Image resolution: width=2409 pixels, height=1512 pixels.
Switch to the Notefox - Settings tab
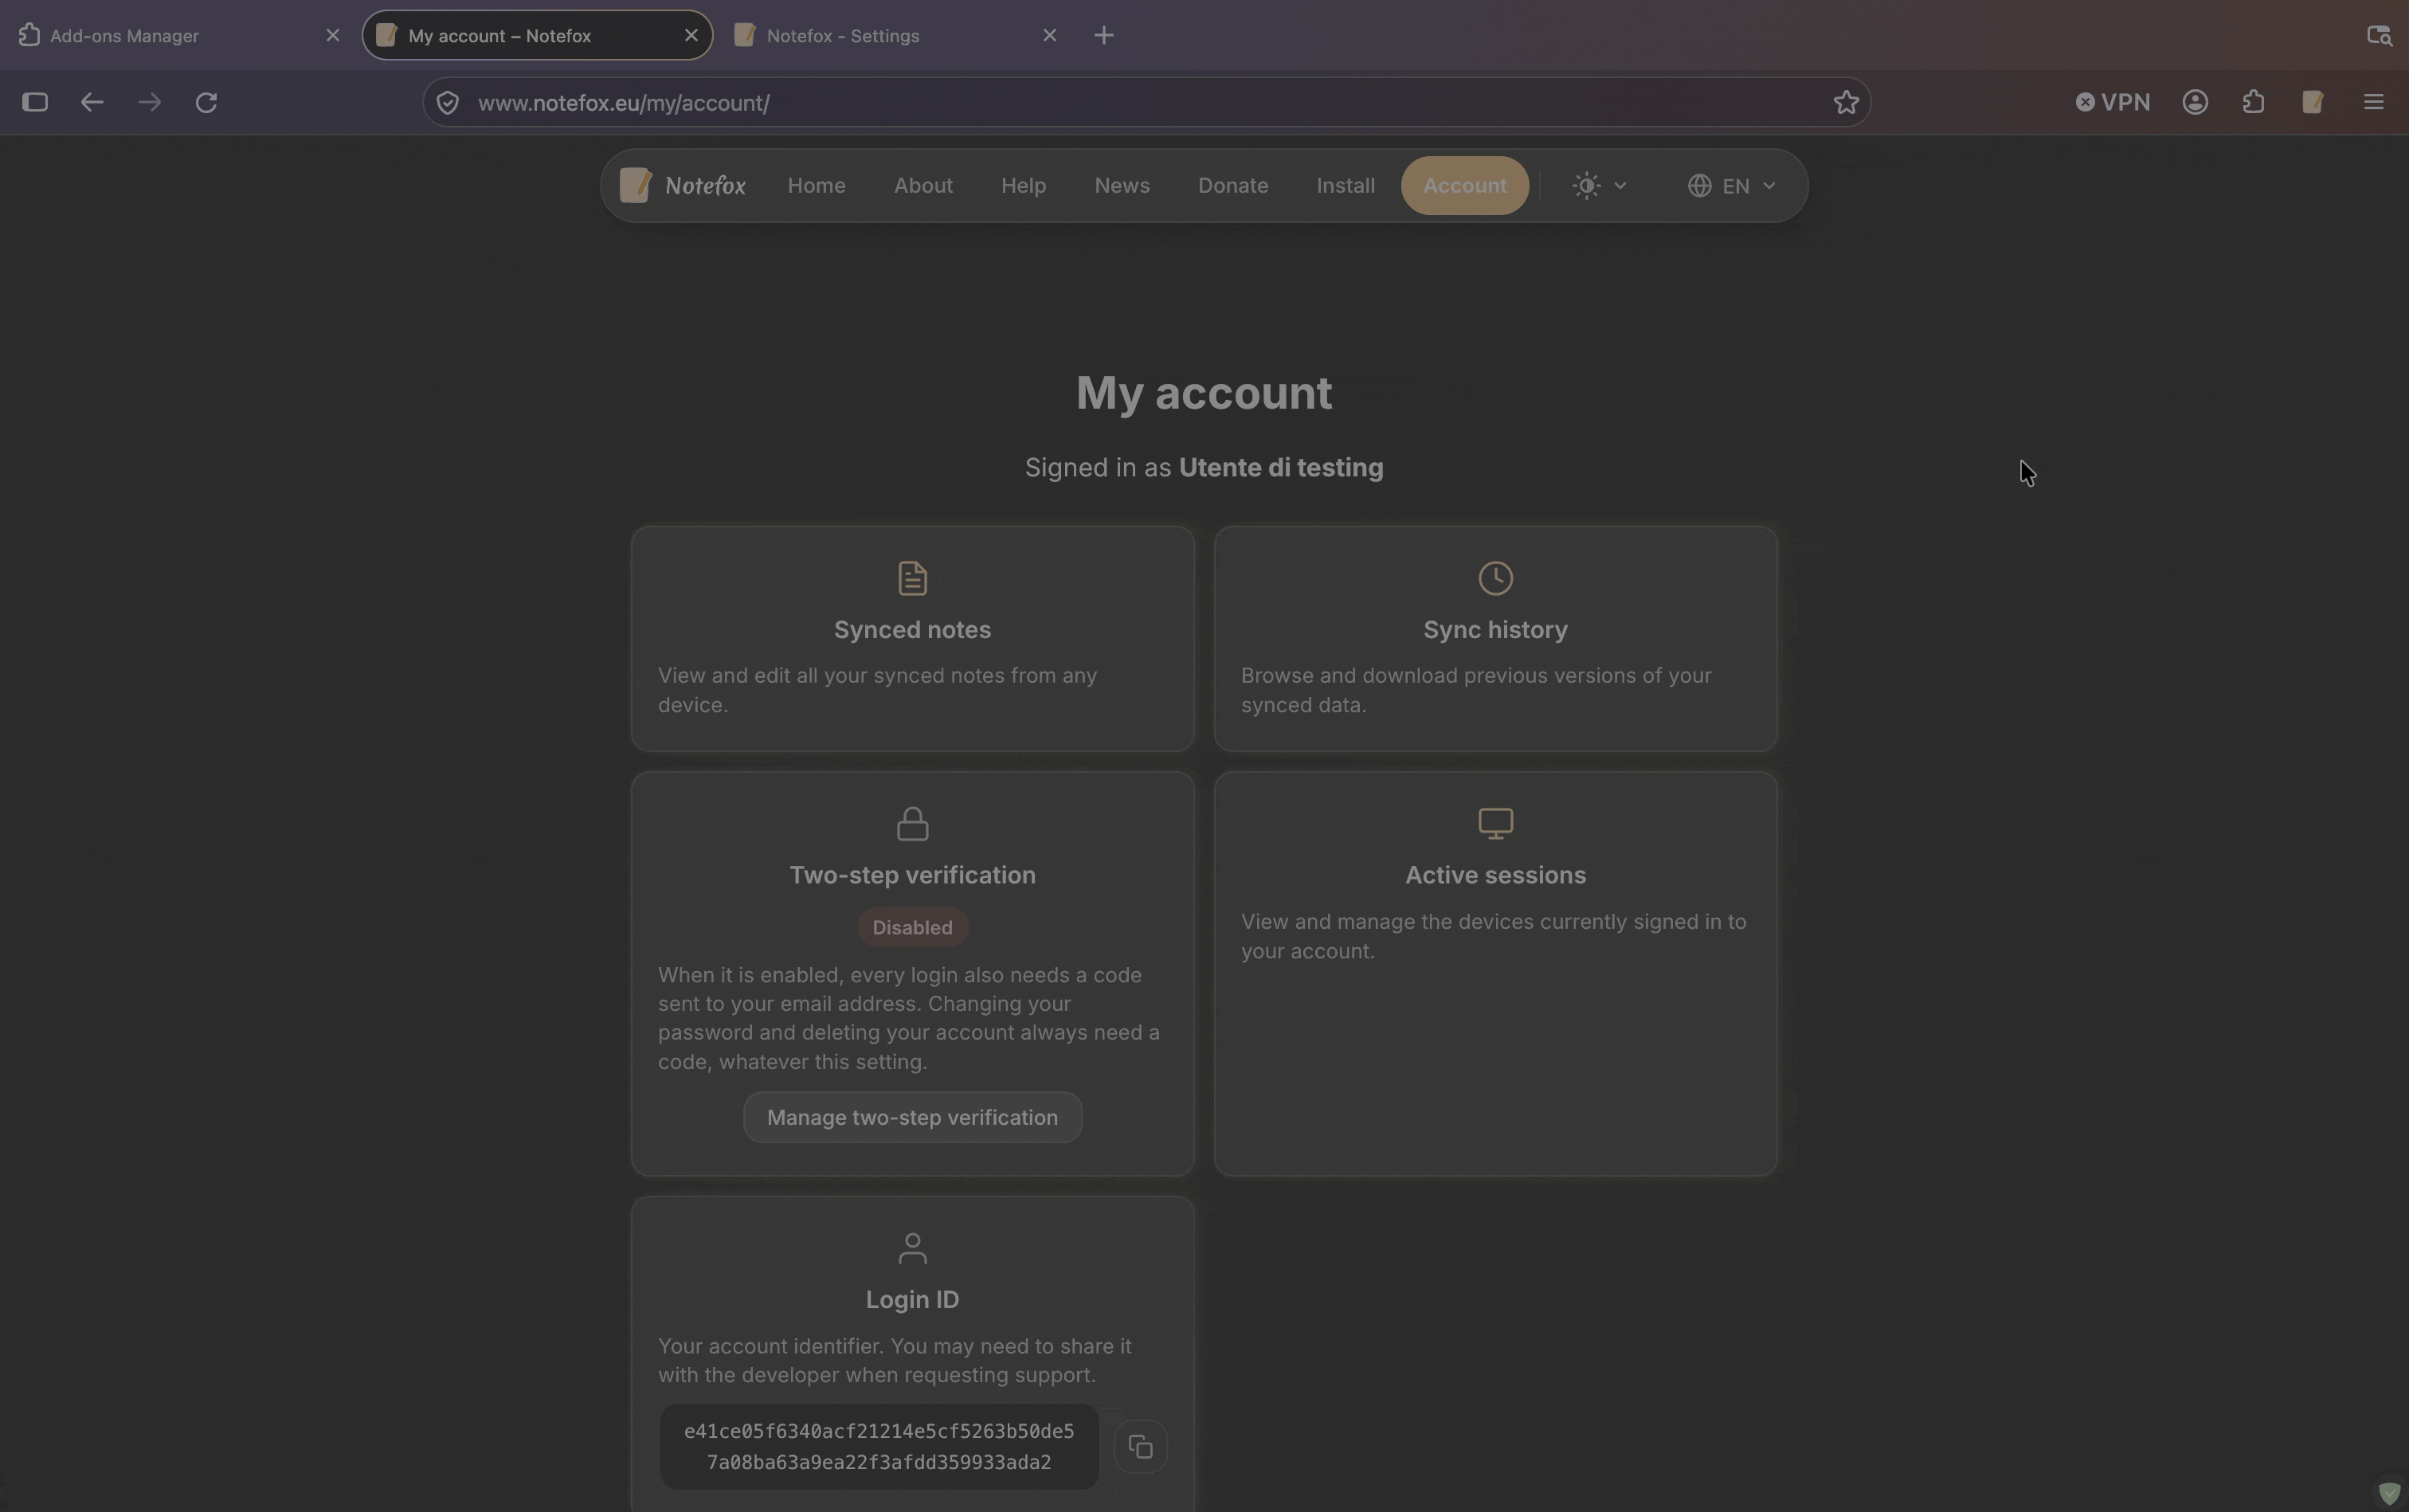coord(895,35)
